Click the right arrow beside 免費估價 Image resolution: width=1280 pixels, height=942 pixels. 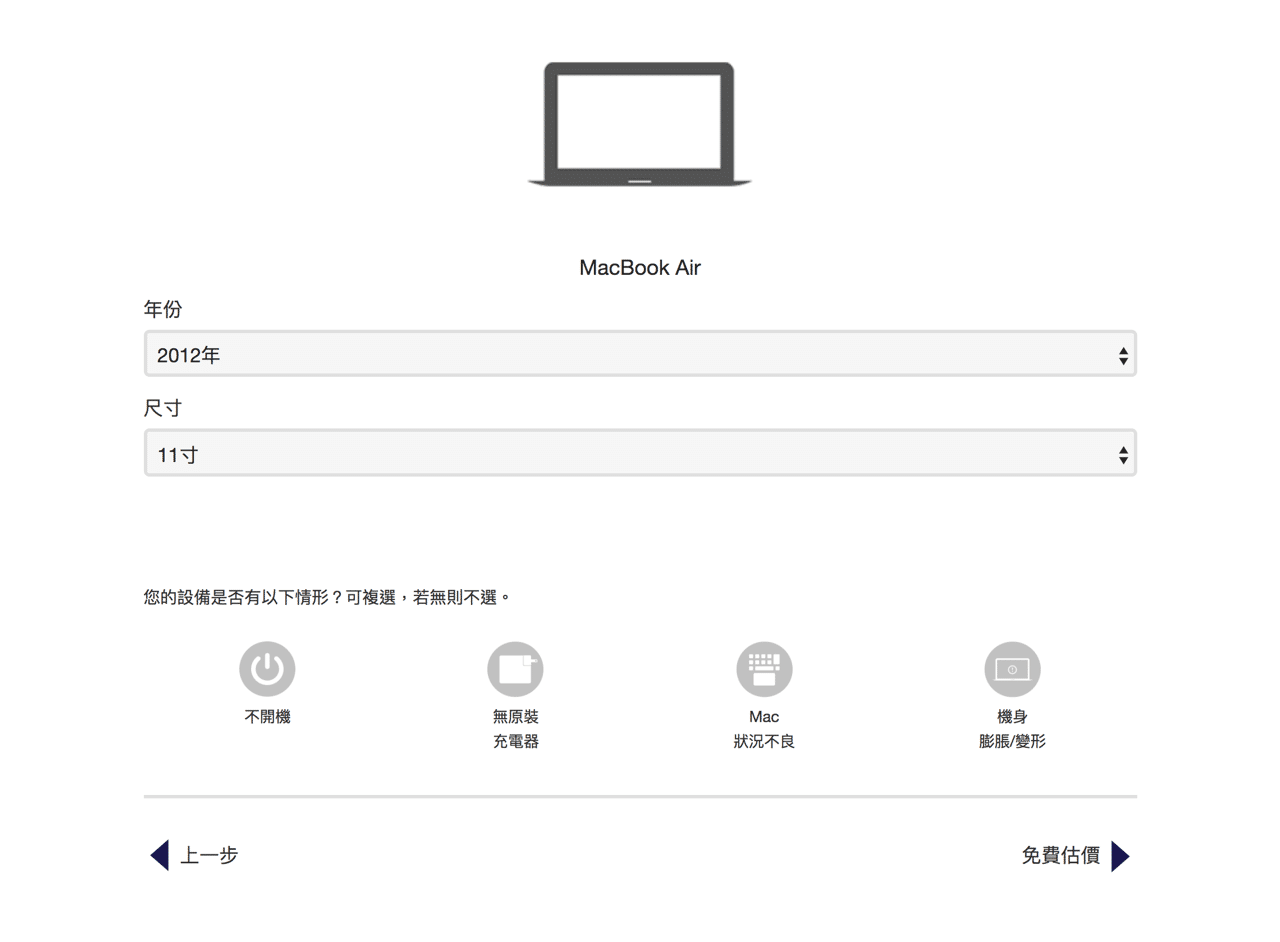pyautogui.click(x=1121, y=856)
